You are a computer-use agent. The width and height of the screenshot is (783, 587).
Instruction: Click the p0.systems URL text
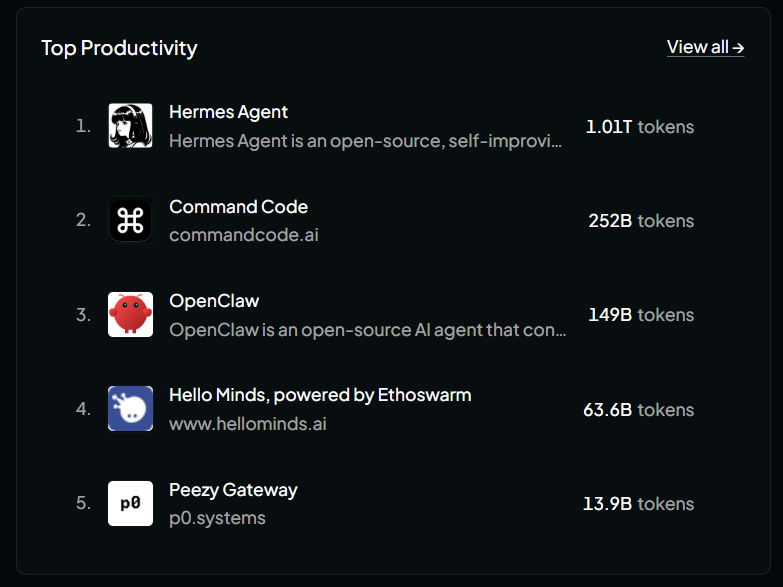click(x=217, y=518)
